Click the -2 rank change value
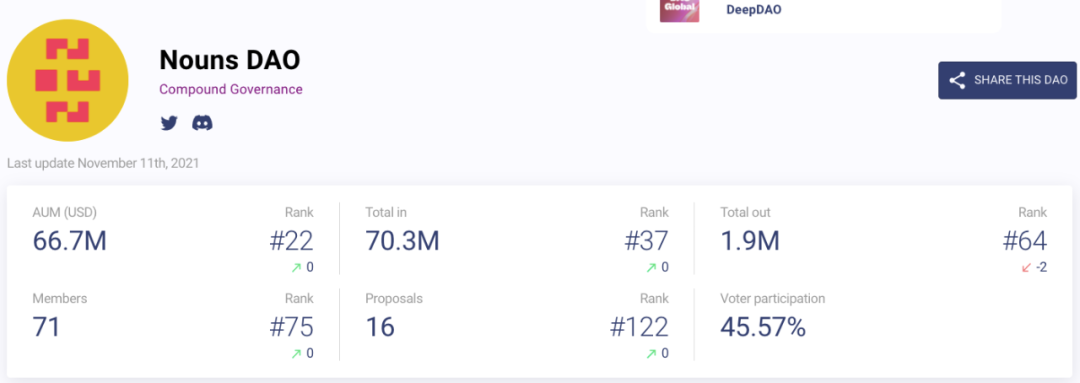This screenshot has height=383, width=1080. (x=1041, y=267)
